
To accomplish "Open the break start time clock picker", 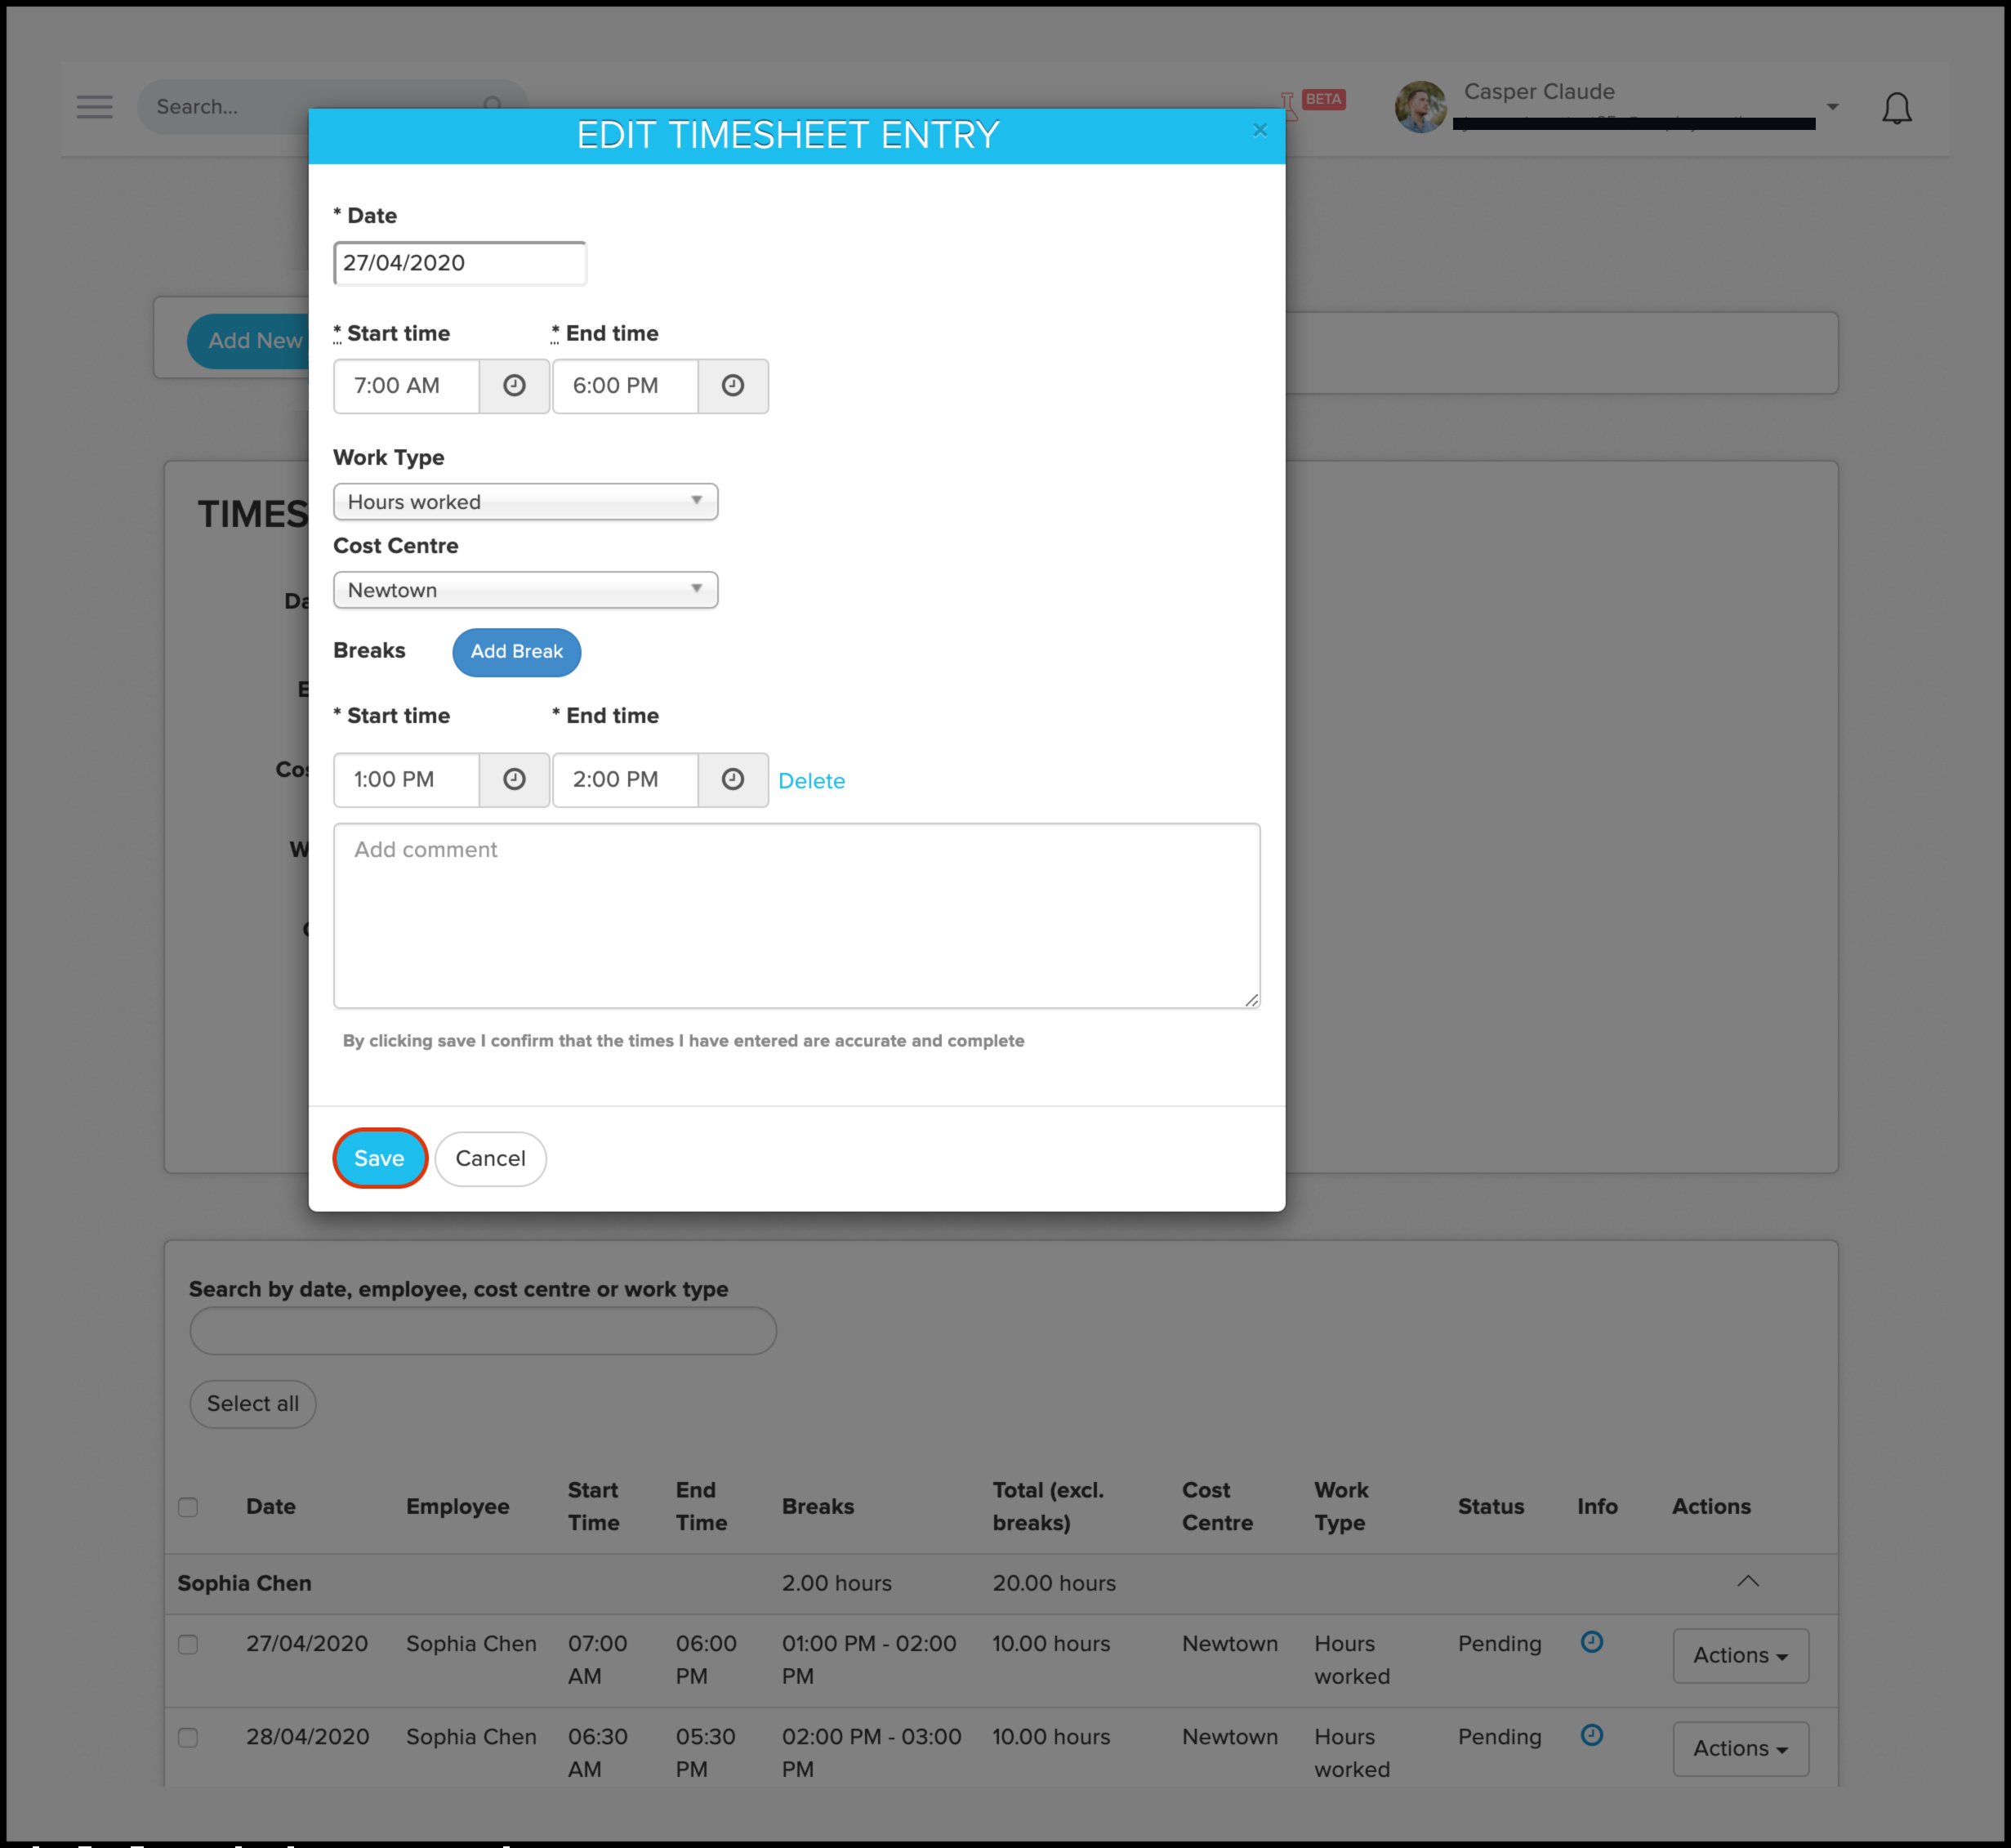I will click(x=514, y=779).
